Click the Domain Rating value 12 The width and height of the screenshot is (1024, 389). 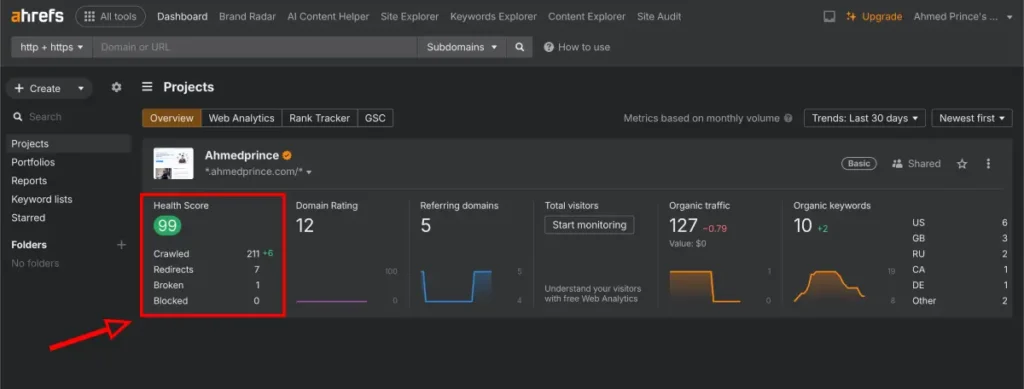coord(305,226)
